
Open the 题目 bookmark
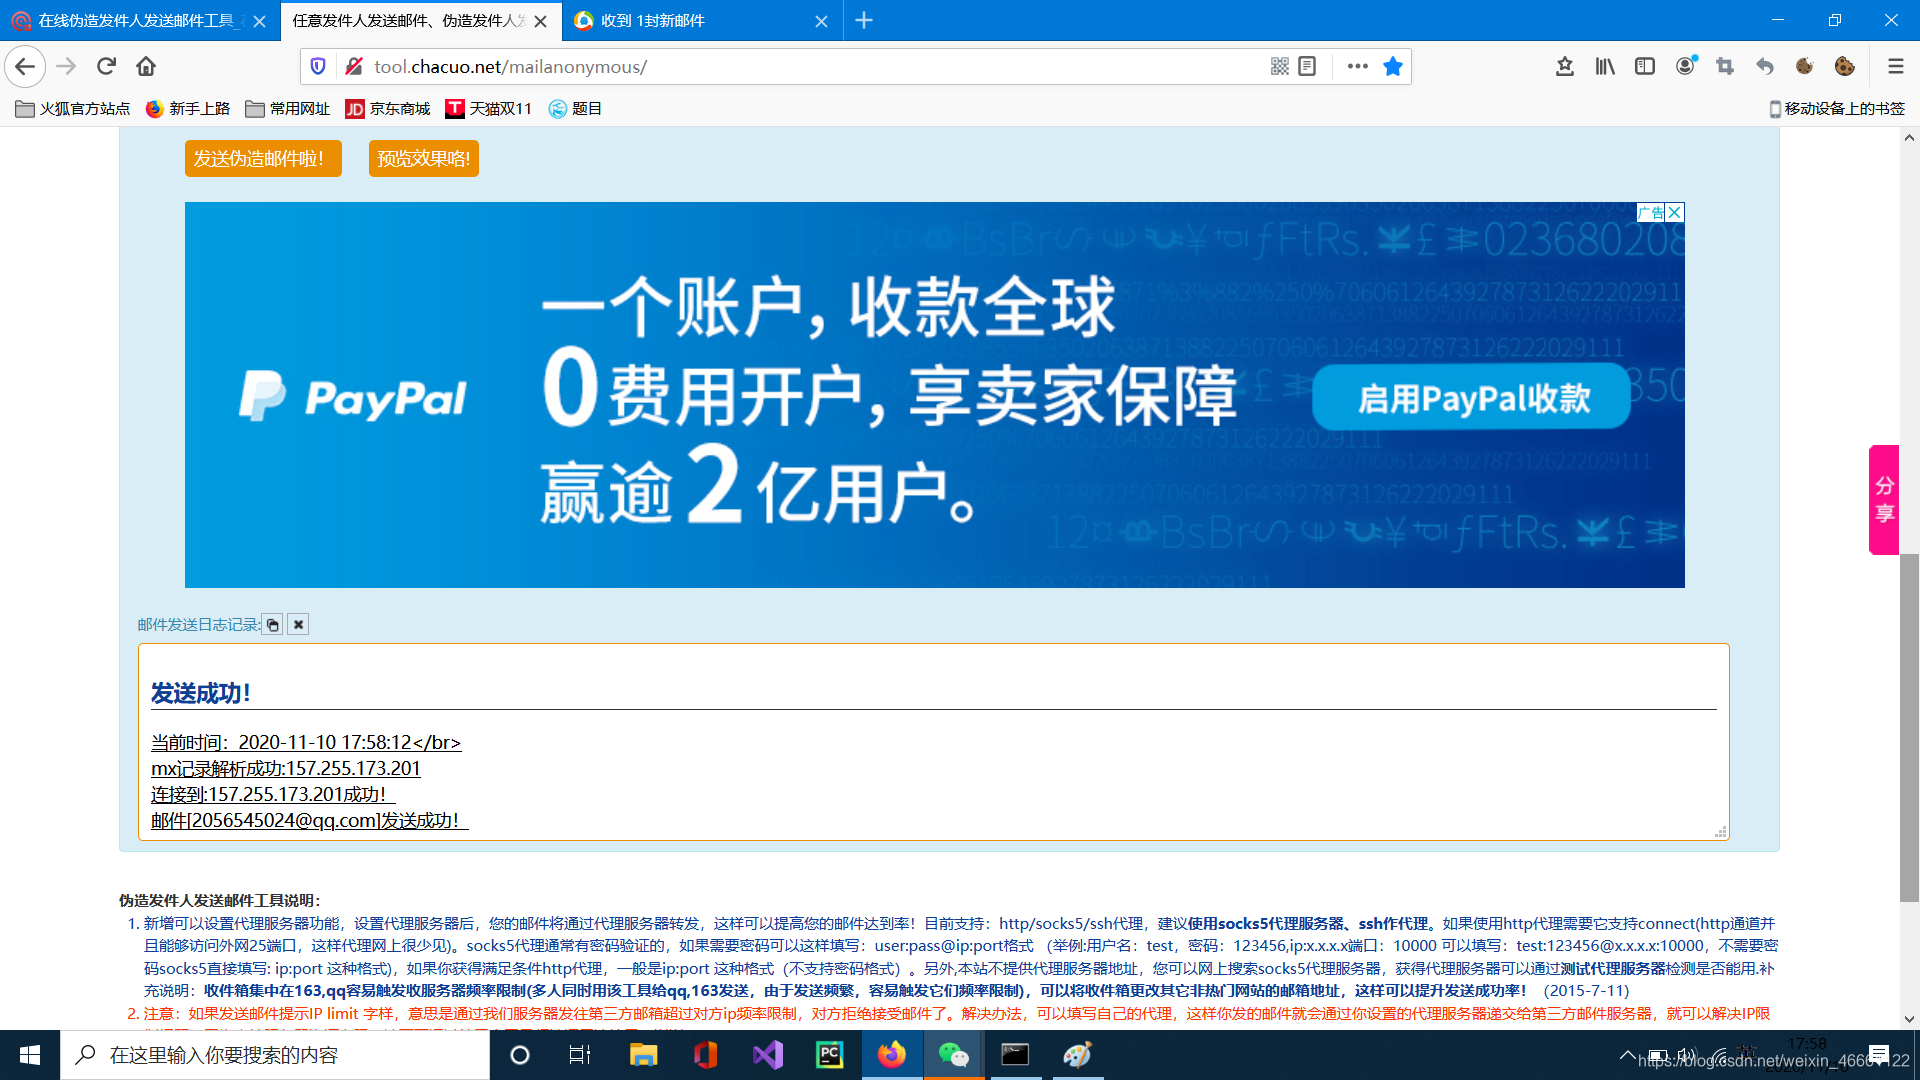coord(576,108)
